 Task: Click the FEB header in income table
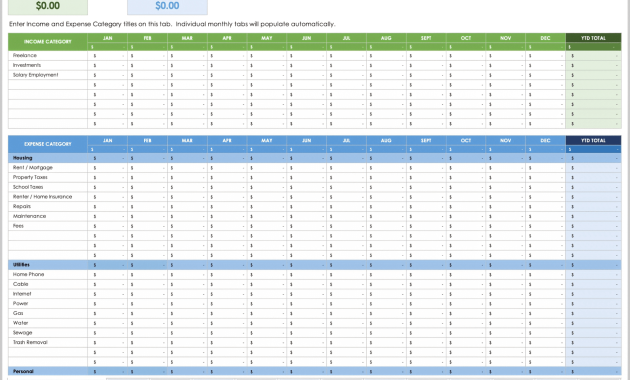[147, 38]
